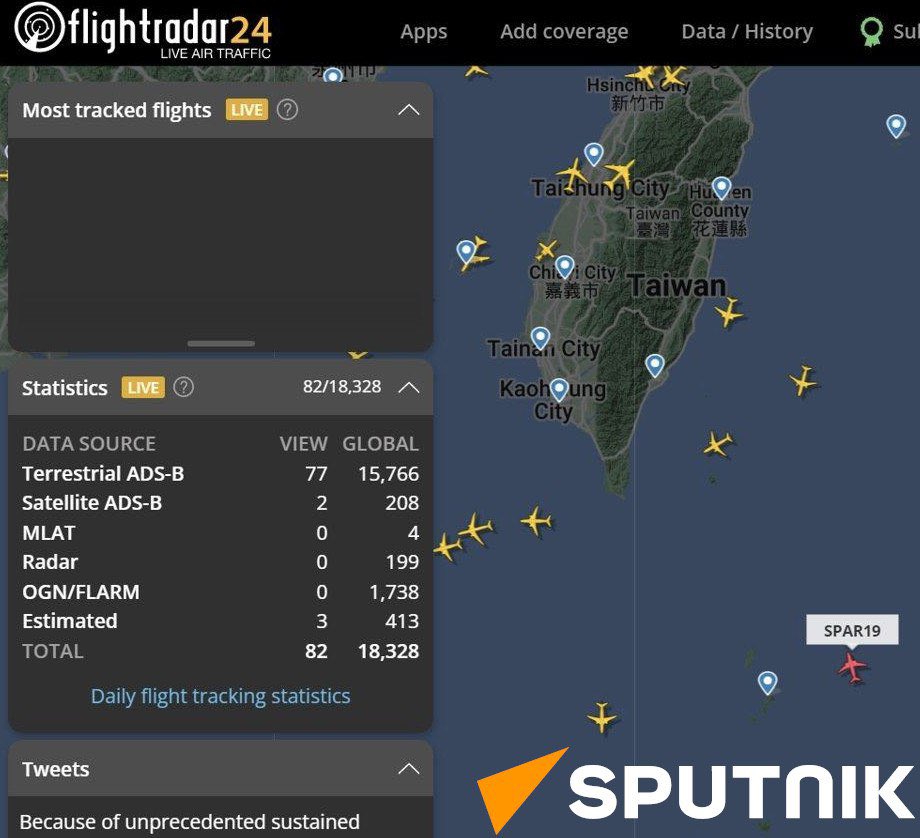
Task: Click the Flightradar24 logo
Action: pyautogui.click(x=143, y=32)
